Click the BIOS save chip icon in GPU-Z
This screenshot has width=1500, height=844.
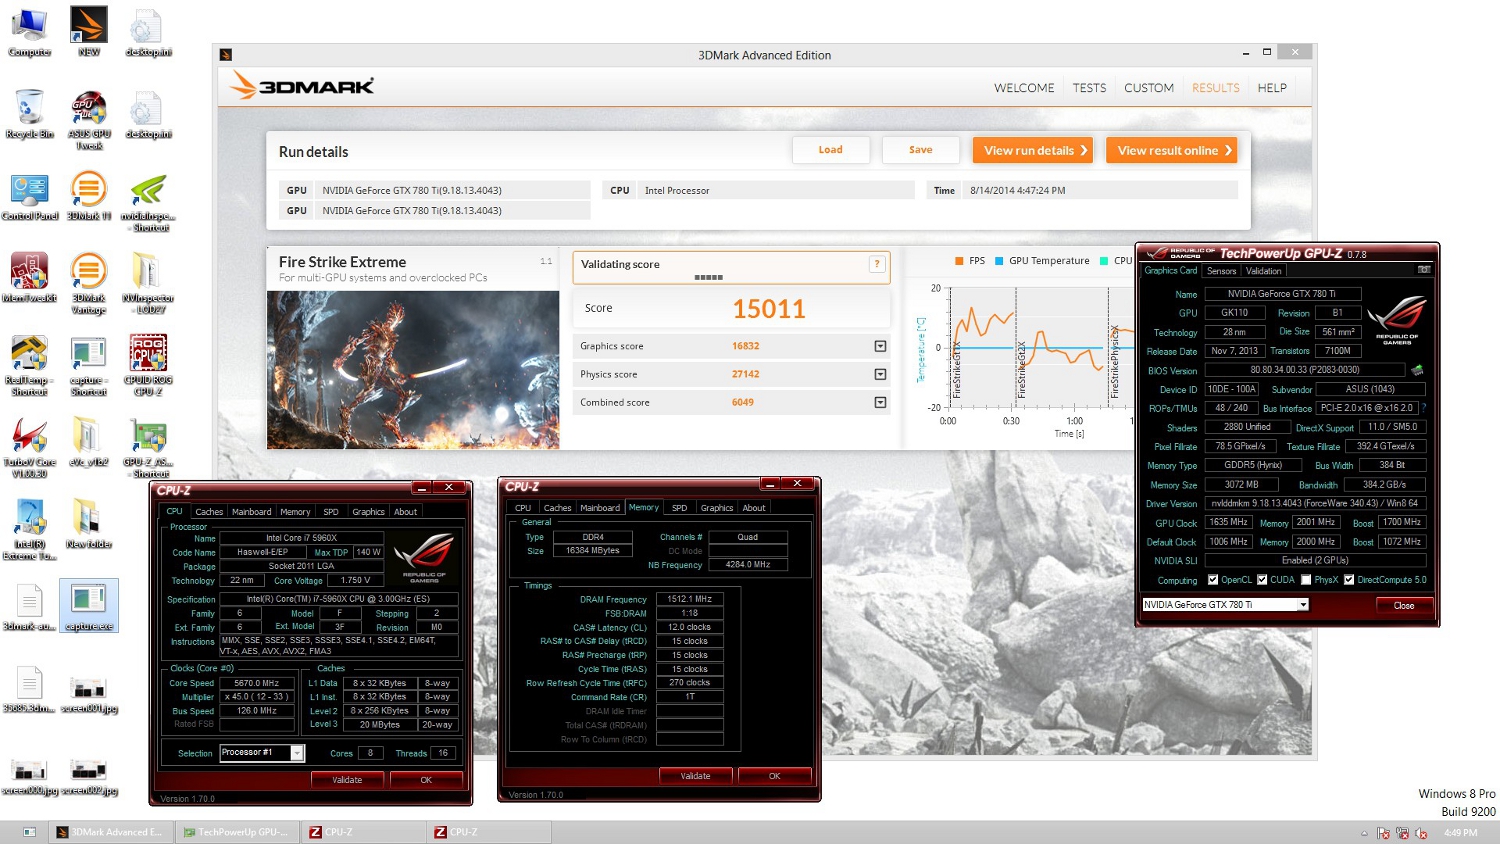tap(1417, 370)
